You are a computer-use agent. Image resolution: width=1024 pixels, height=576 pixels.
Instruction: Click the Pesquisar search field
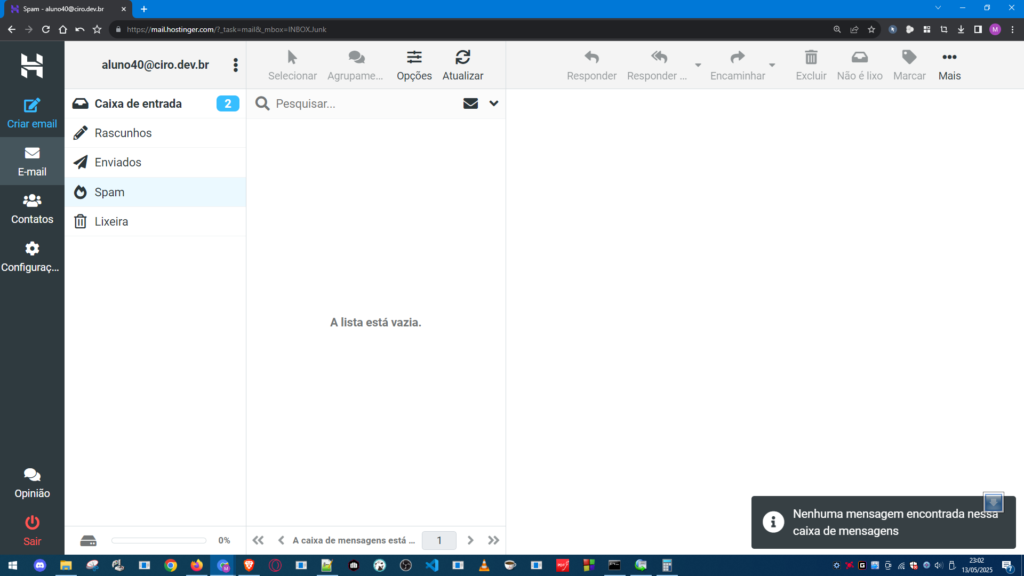[x=360, y=103]
